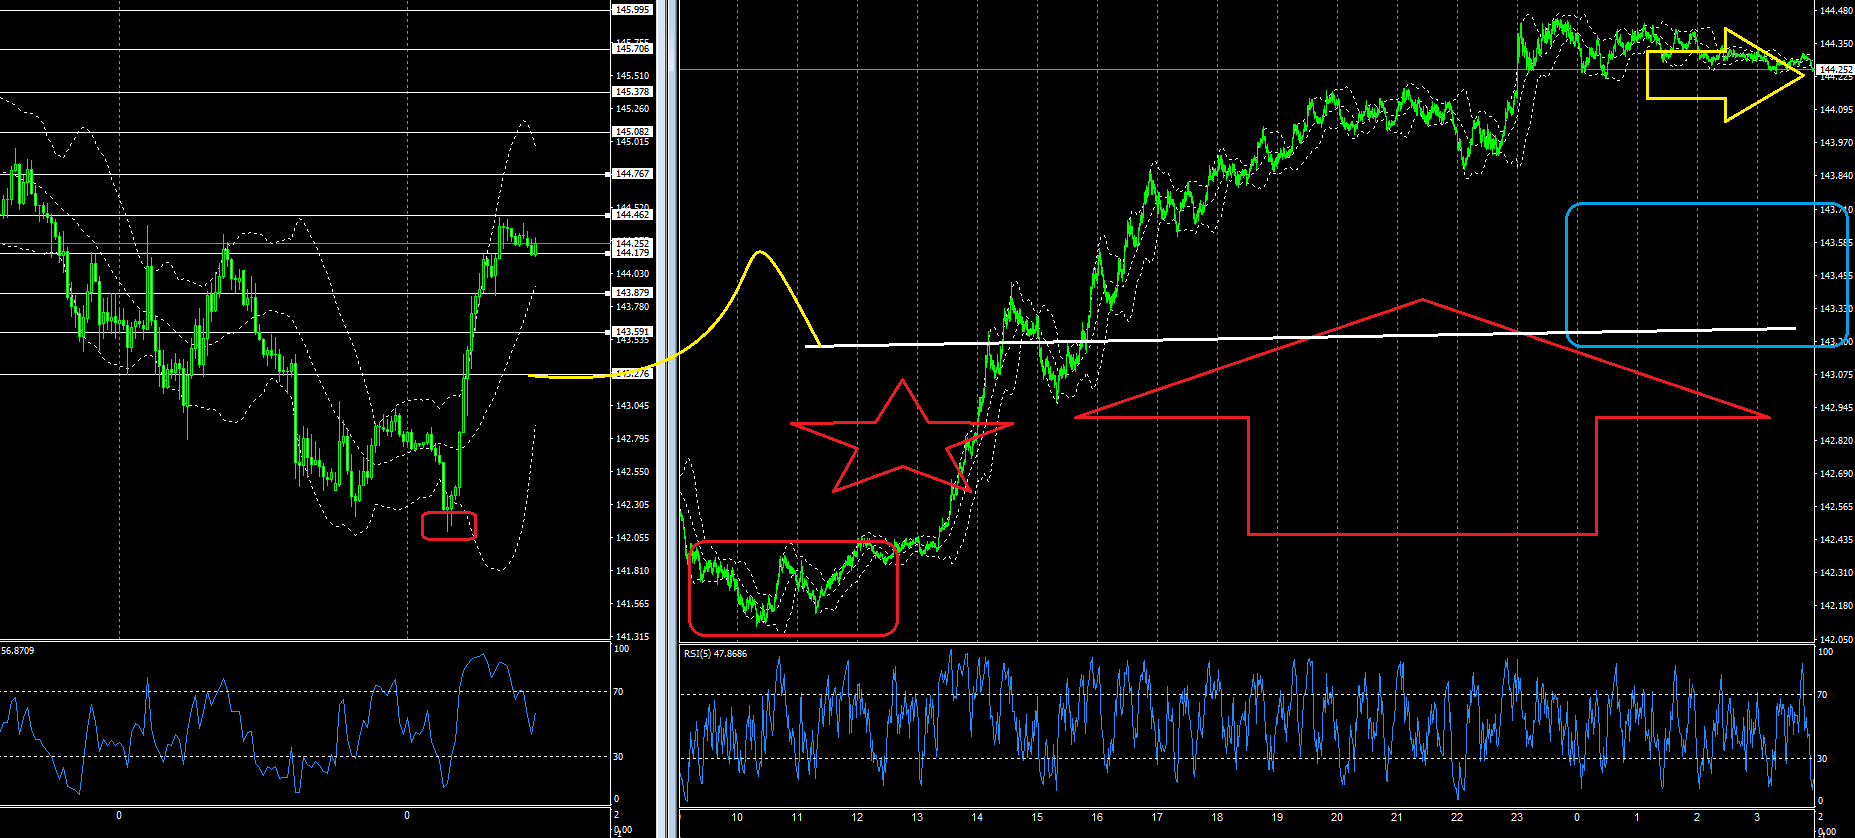Click hour 23 on the right time axis
The height and width of the screenshot is (838, 1855).
click(x=1517, y=818)
